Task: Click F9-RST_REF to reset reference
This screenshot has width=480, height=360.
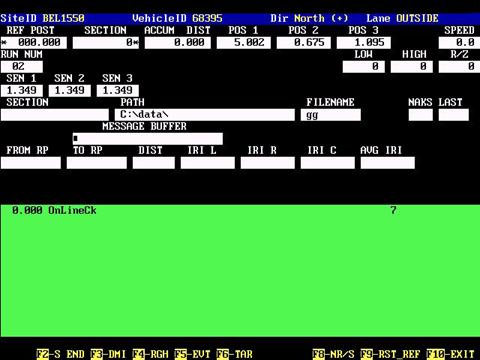Action: coord(390,354)
